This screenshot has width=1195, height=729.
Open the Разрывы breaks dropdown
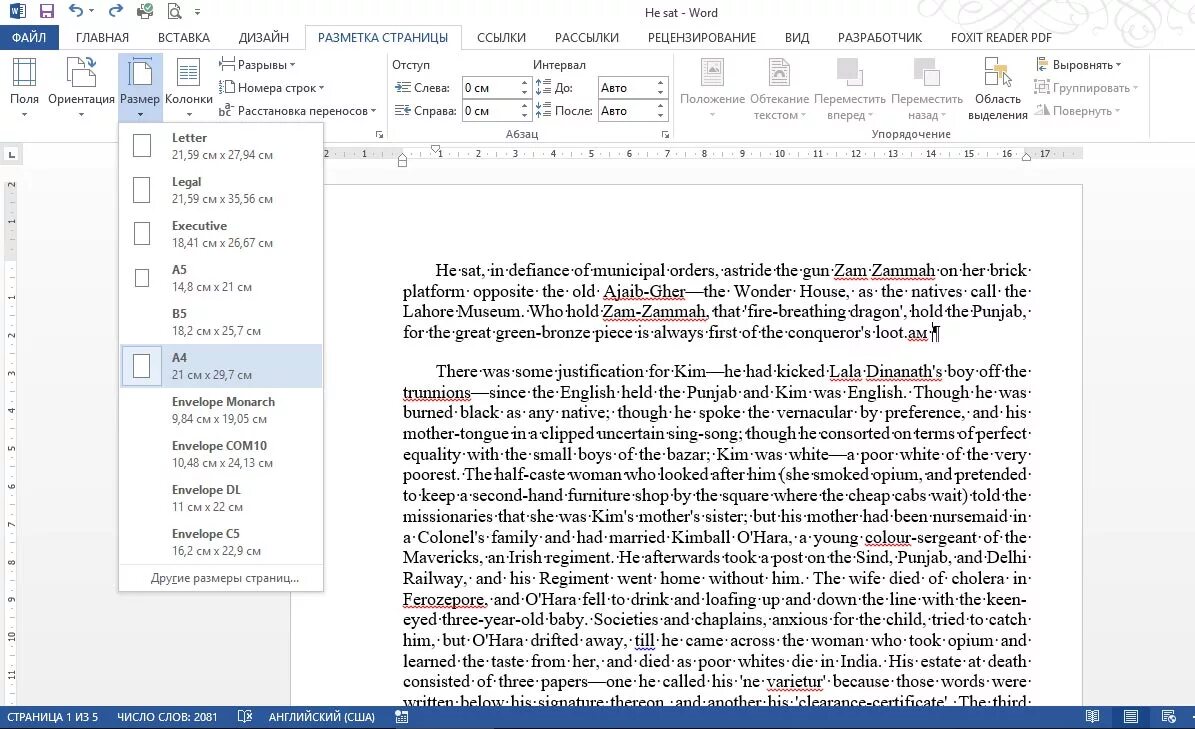coord(258,65)
